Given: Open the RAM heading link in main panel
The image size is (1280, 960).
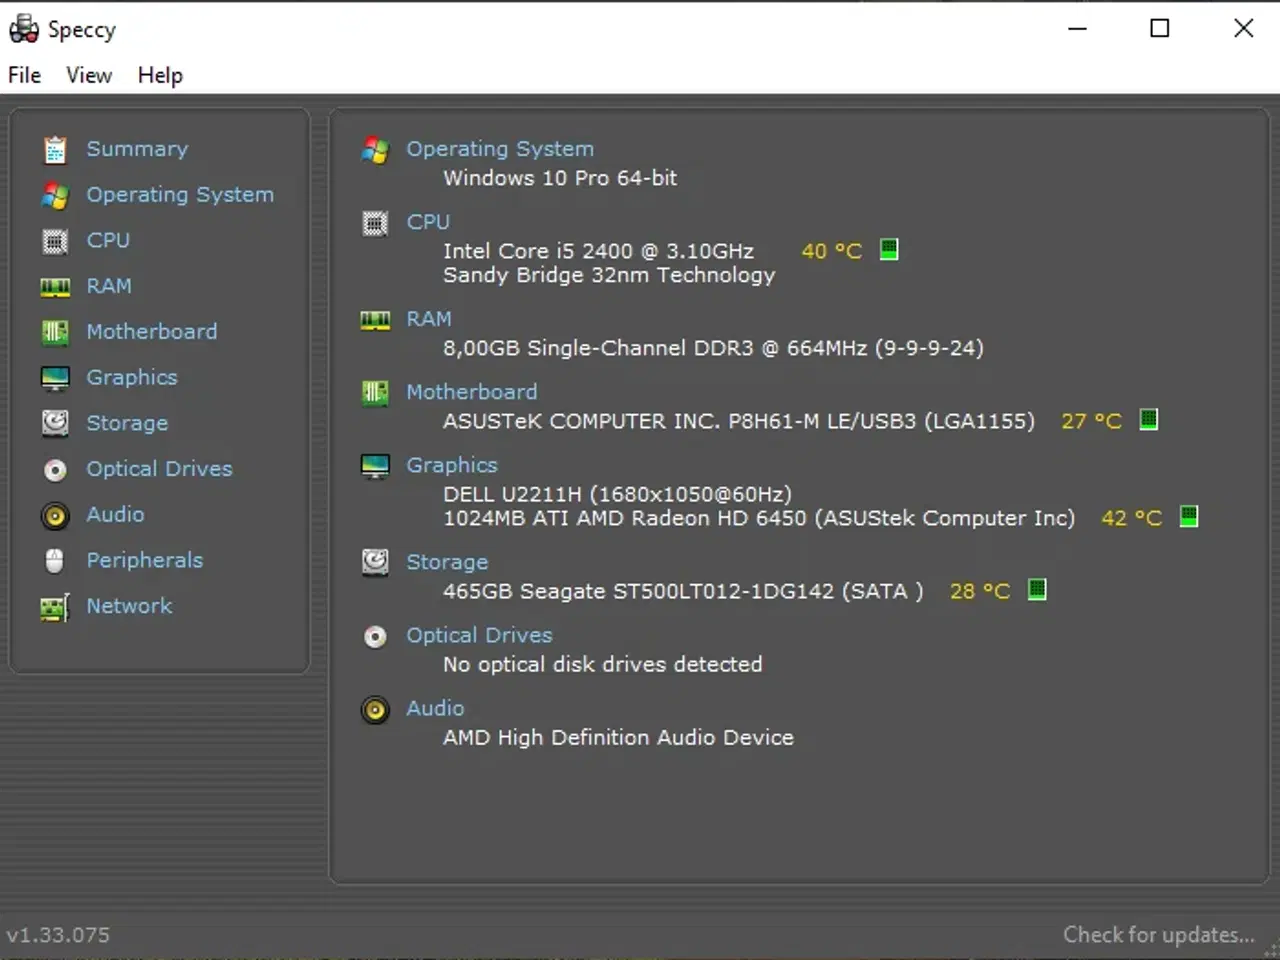Looking at the screenshot, I should coord(429,319).
